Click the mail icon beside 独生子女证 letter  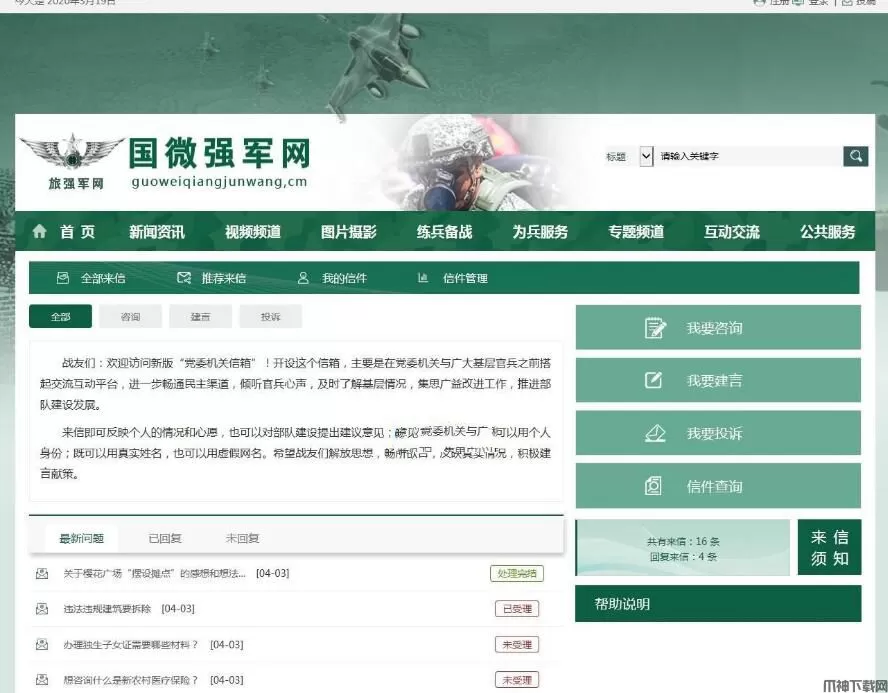[42, 644]
